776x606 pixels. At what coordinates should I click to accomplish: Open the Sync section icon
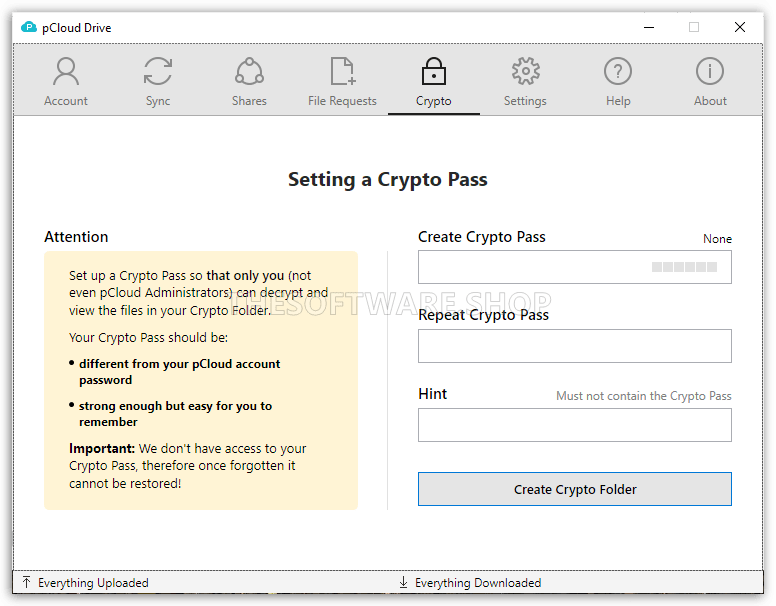coord(158,71)
